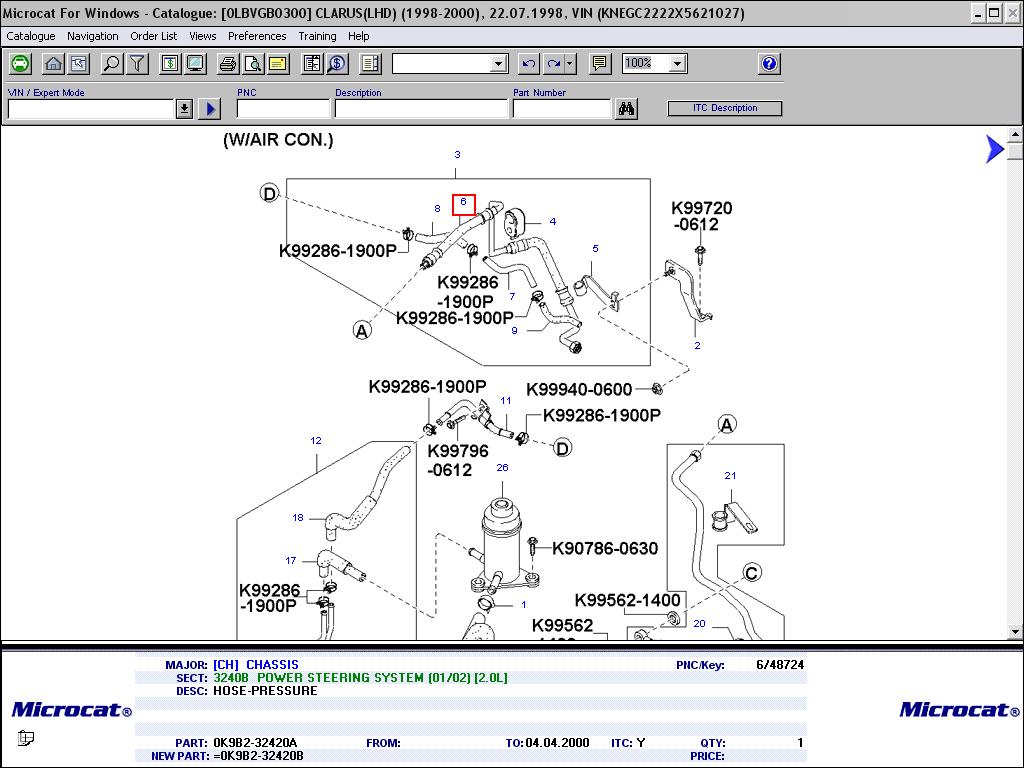Viewport: 1024px width, 768px height.
Task: Go to the home catalogue icon
Action: point(54,64)
